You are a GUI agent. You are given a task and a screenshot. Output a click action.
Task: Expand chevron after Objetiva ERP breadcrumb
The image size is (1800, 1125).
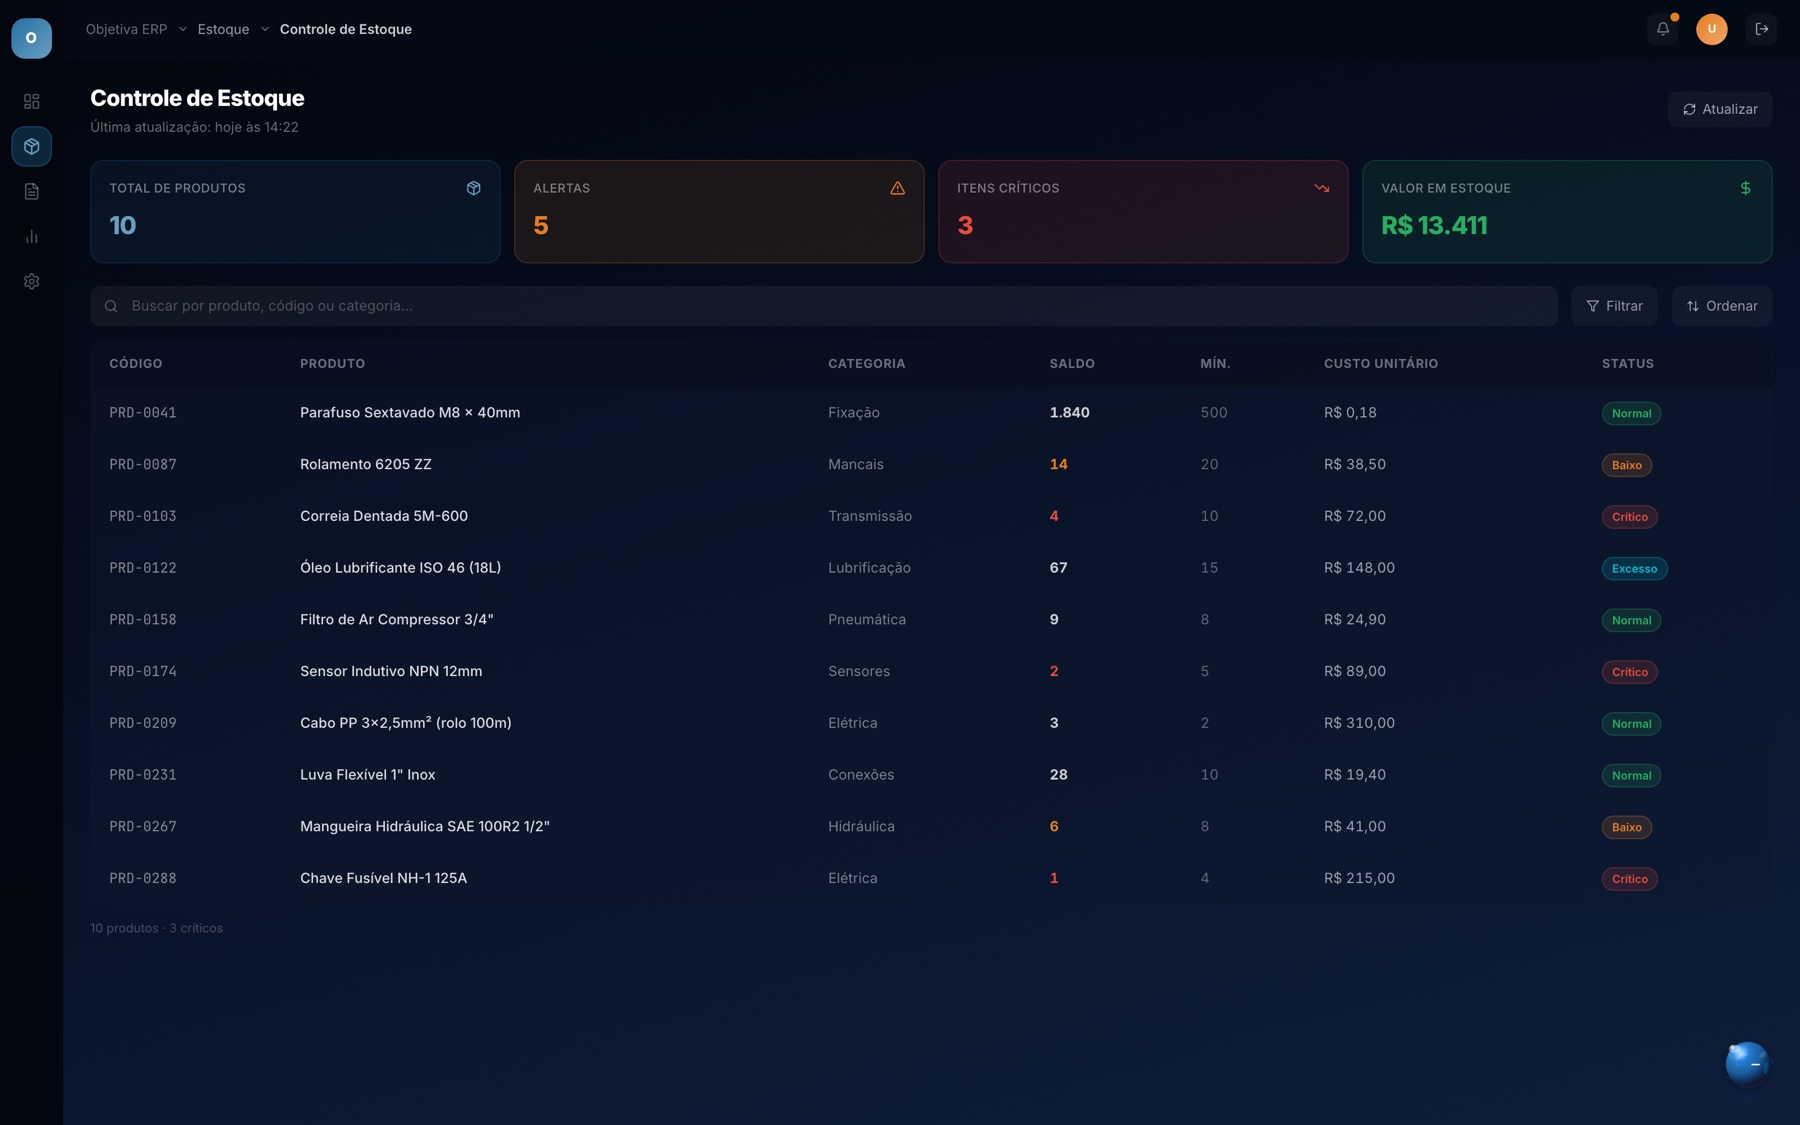[x=182, y=29]
